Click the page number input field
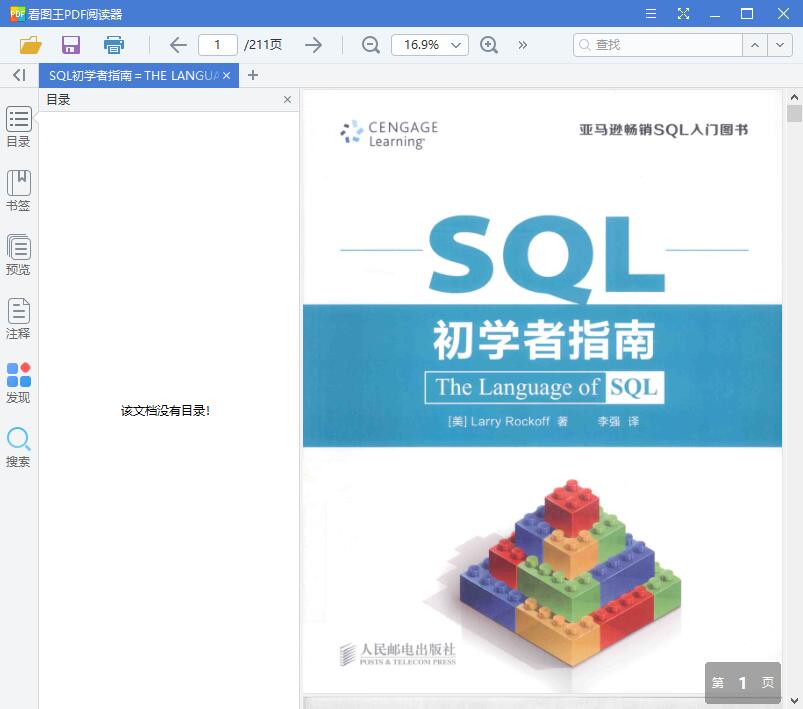803x709 pixels. pos(218,45)
